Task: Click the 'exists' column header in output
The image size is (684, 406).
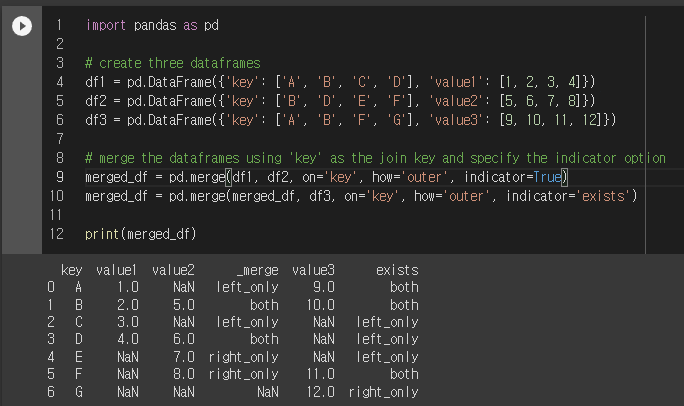Action: [397, 270]
